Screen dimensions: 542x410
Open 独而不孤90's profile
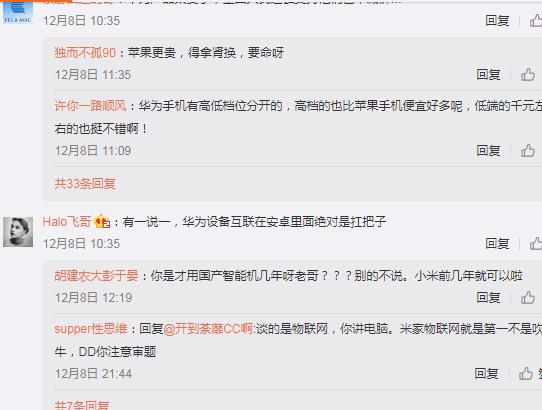click(x=85, y=53)
